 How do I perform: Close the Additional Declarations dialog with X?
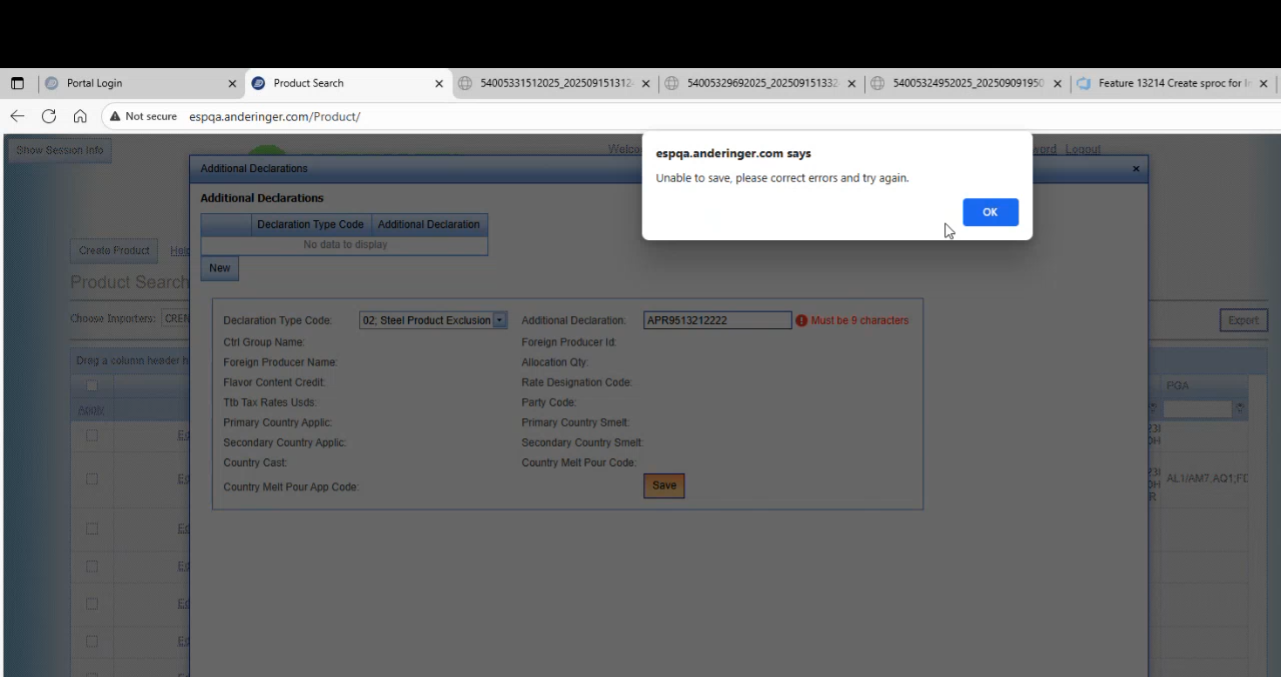pos(1135,169)
